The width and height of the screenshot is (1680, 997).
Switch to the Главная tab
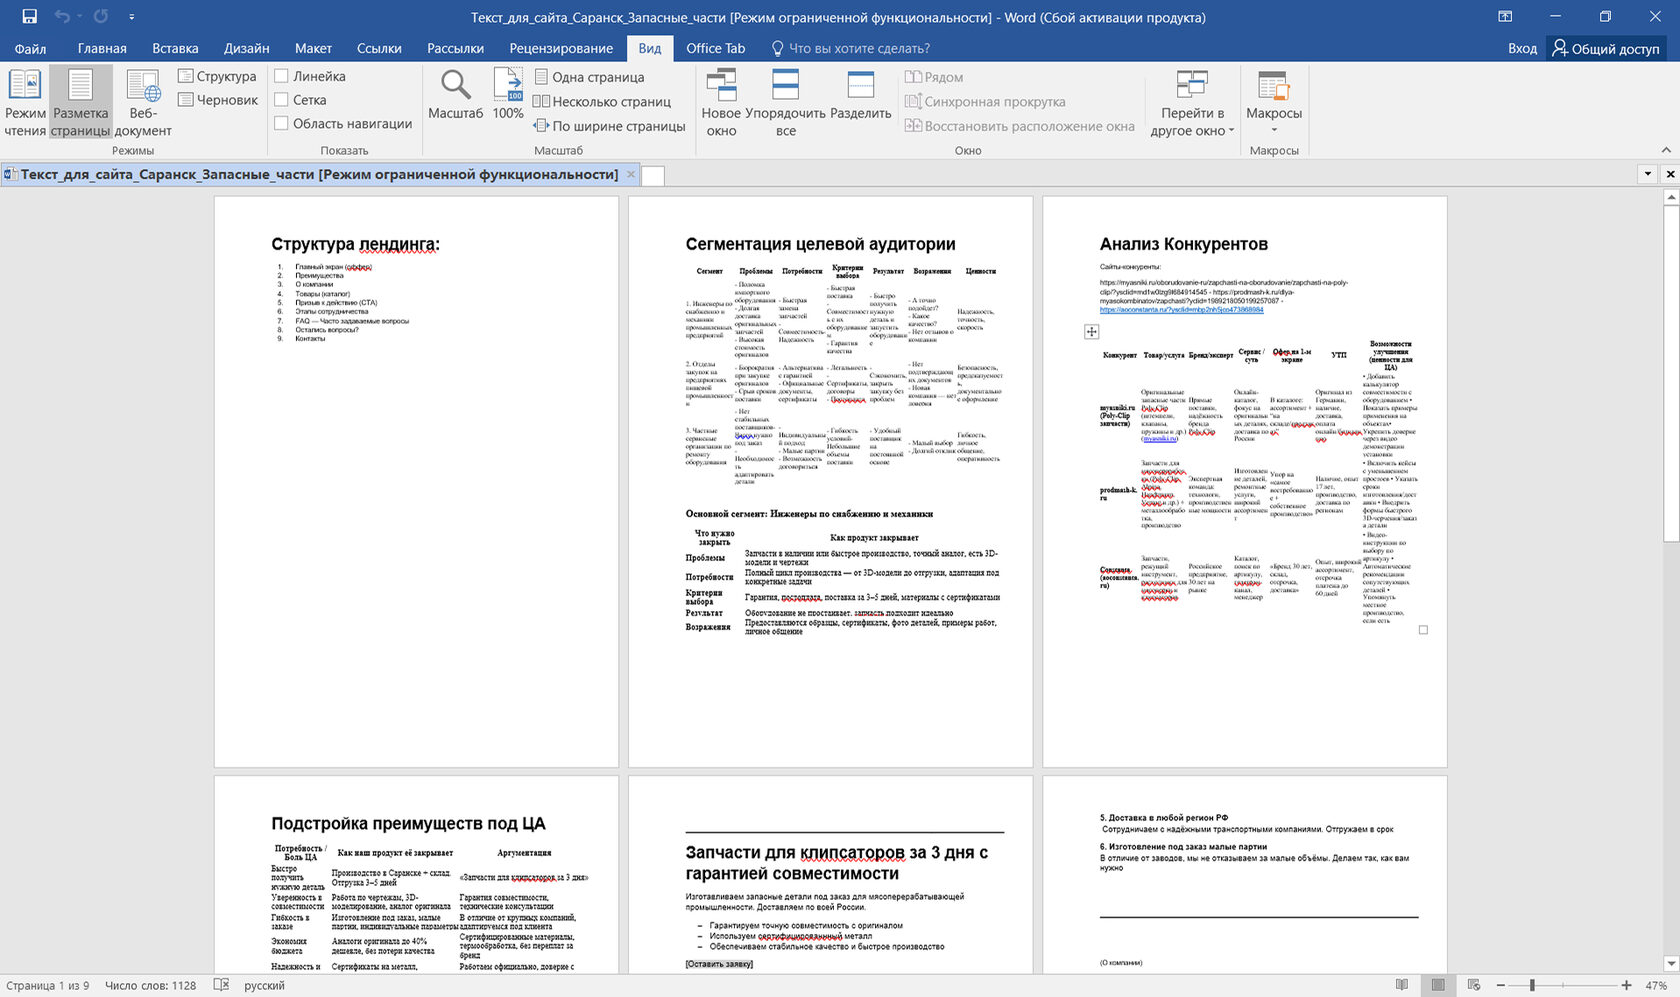click(x=102, y=48)
